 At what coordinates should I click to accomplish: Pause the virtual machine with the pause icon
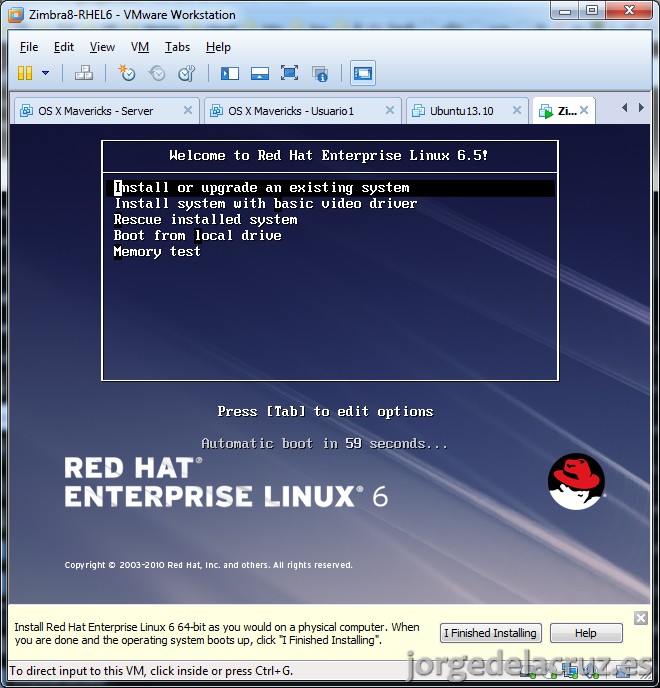tap(25, 73)
